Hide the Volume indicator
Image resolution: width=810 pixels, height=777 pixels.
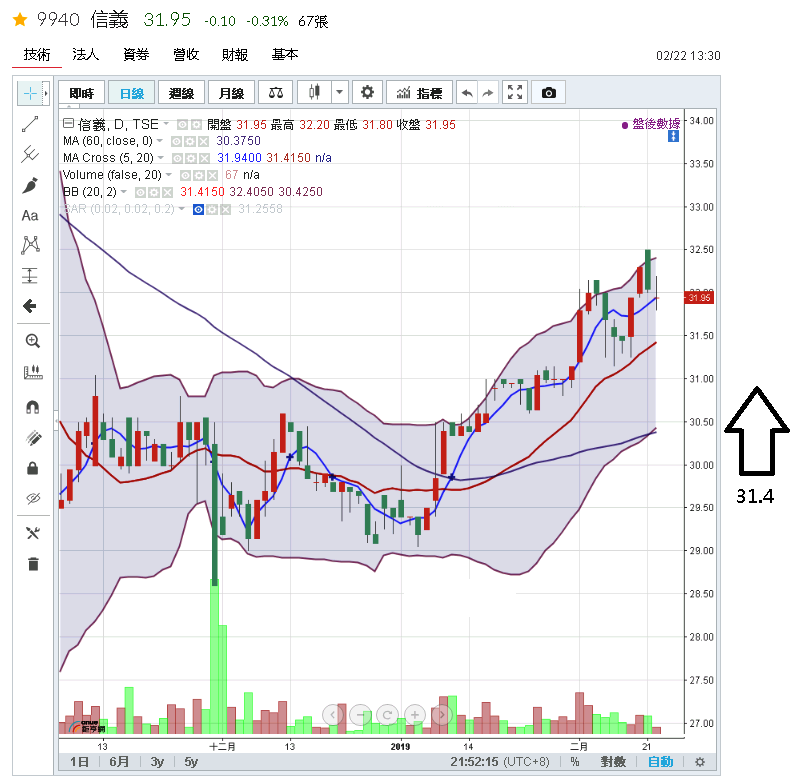(x=185, y=175)
